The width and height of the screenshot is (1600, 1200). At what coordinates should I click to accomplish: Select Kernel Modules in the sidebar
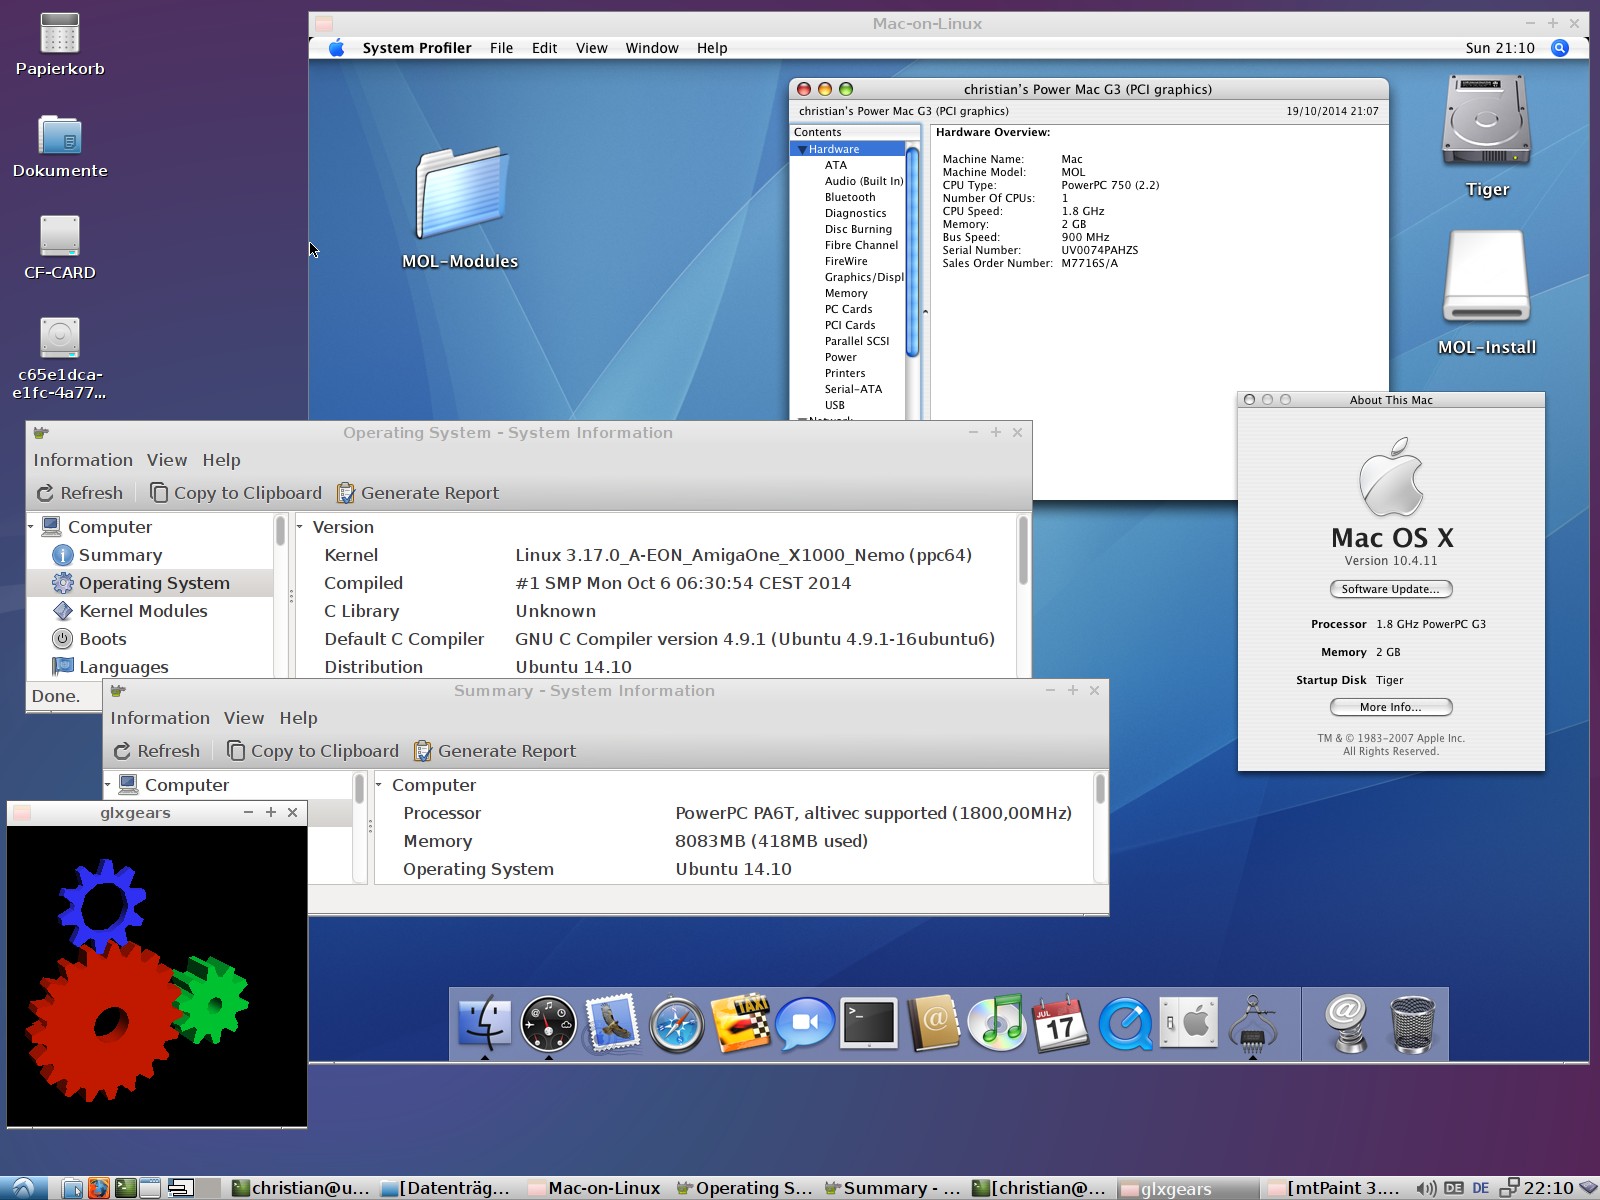coord(143,611)
